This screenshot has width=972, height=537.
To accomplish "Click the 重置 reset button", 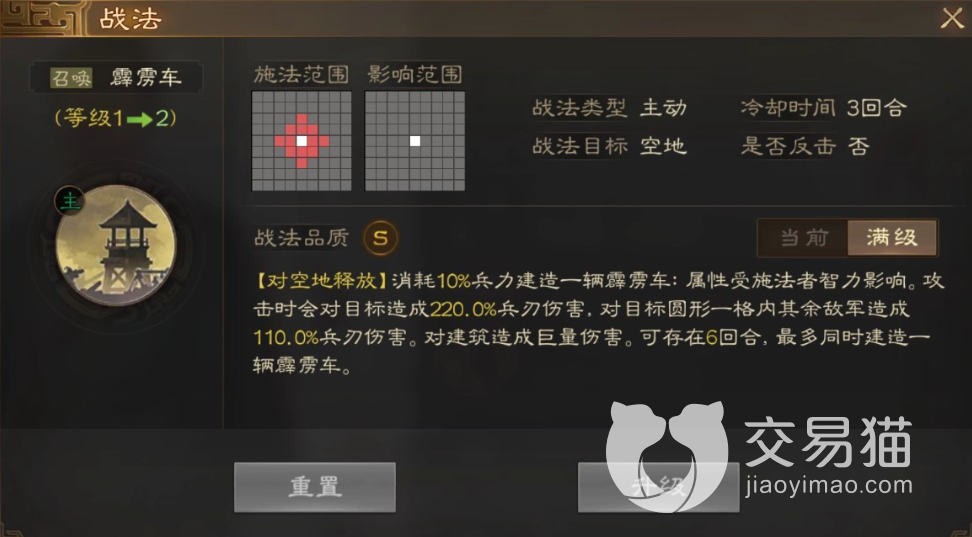I will click(x=315, y=487).
